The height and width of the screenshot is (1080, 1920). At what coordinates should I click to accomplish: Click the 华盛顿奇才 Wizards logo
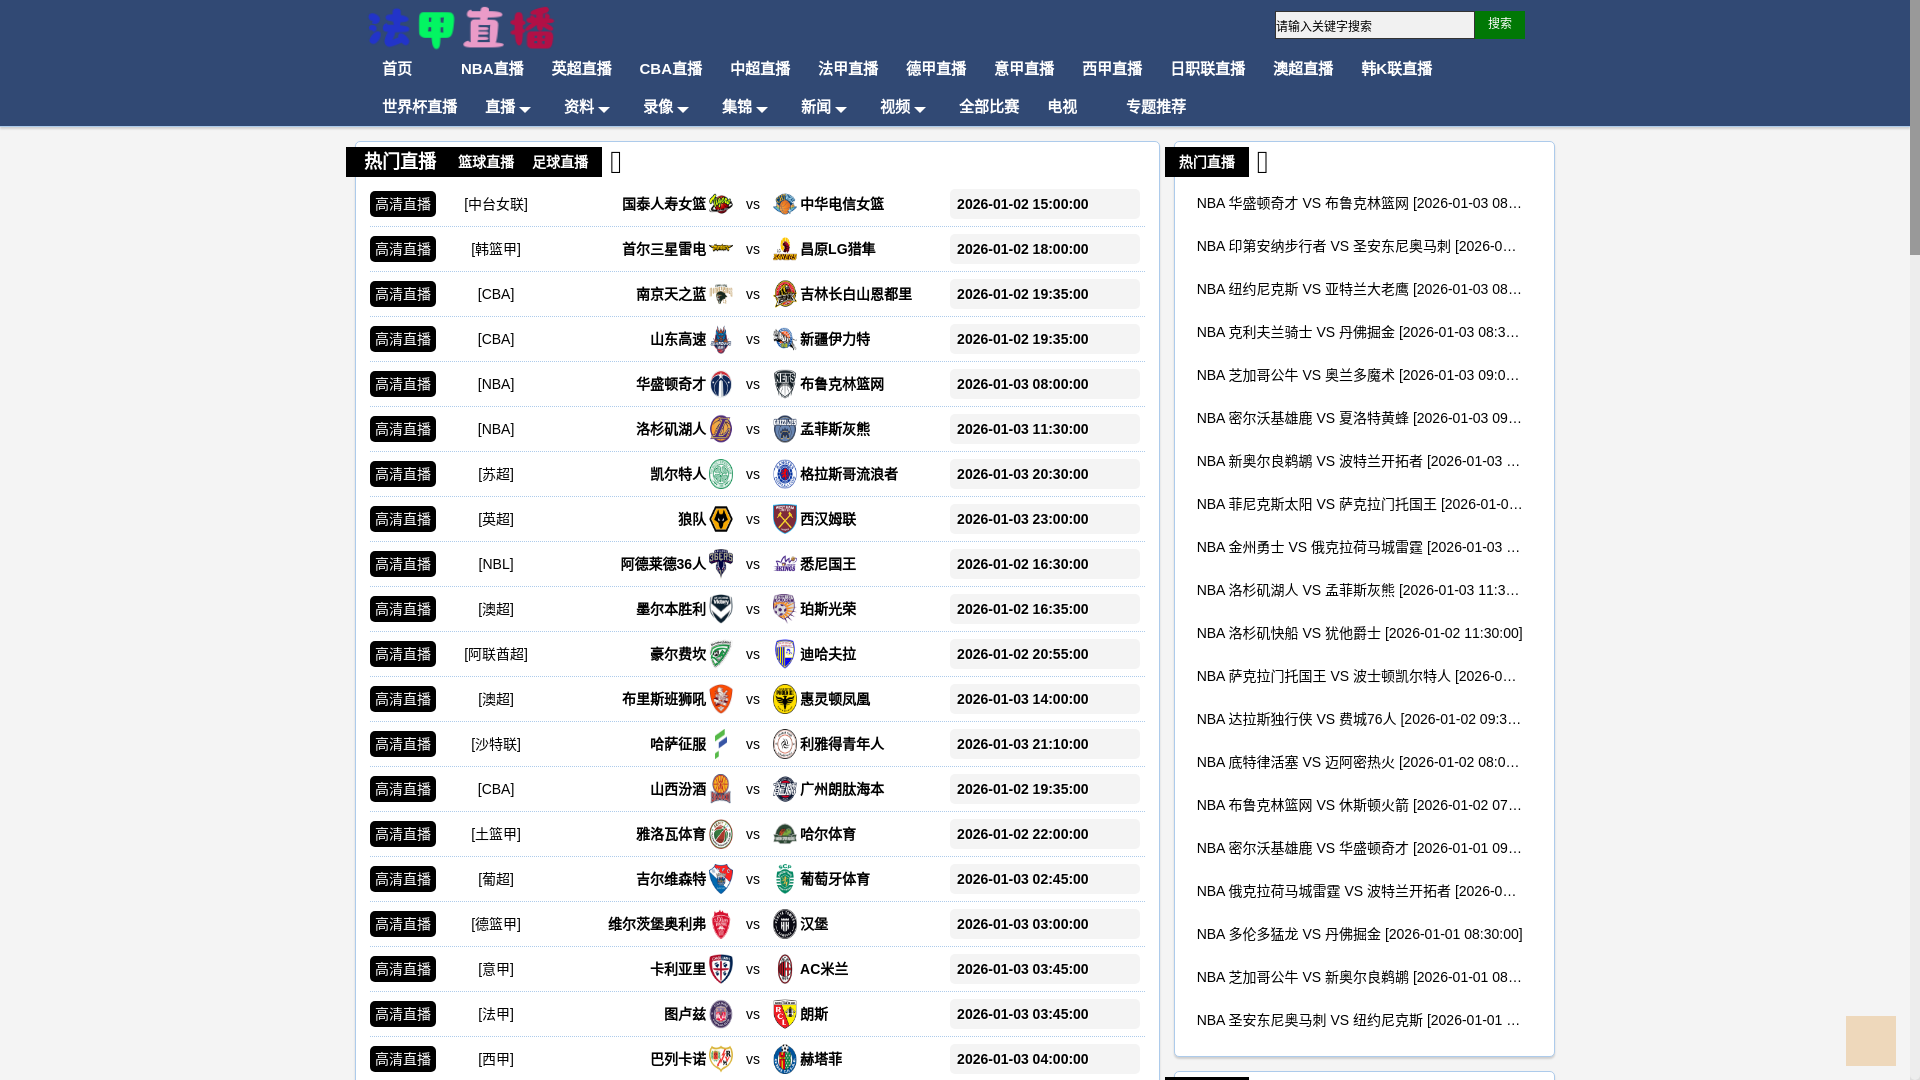721,384
